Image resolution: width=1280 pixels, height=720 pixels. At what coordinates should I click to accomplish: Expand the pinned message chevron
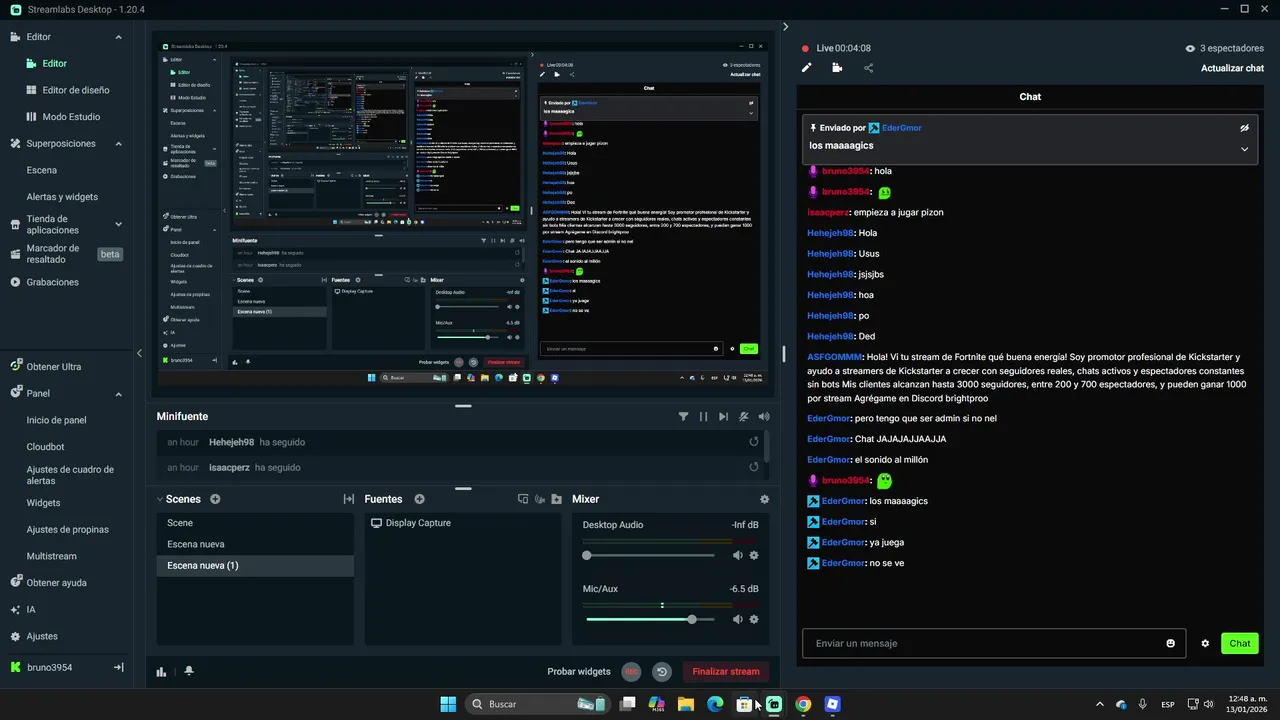pos(1245,149)
